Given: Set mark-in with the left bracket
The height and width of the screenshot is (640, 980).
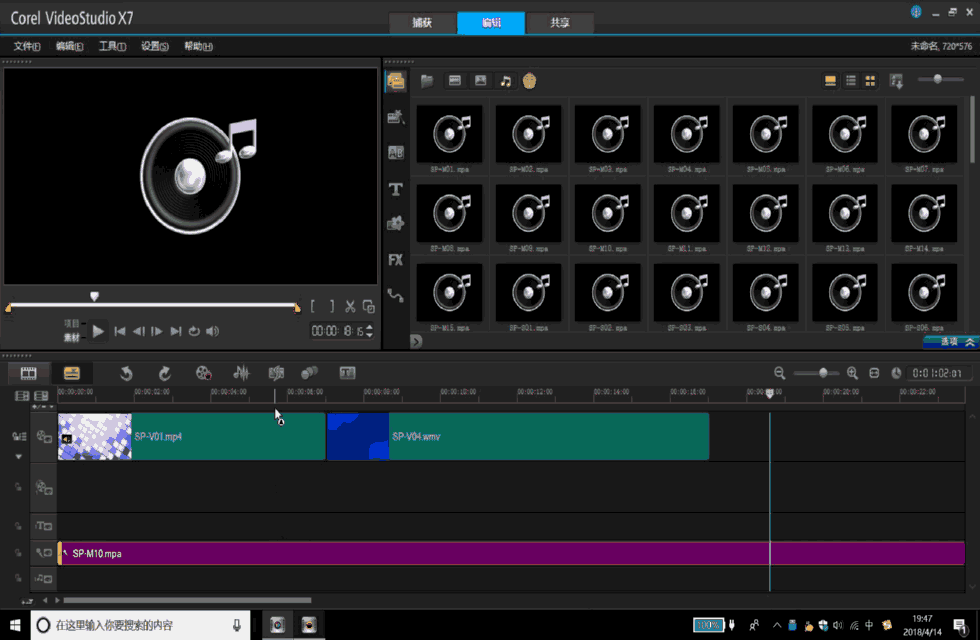Looking at the screenshot, I should (x=312, y=306).
